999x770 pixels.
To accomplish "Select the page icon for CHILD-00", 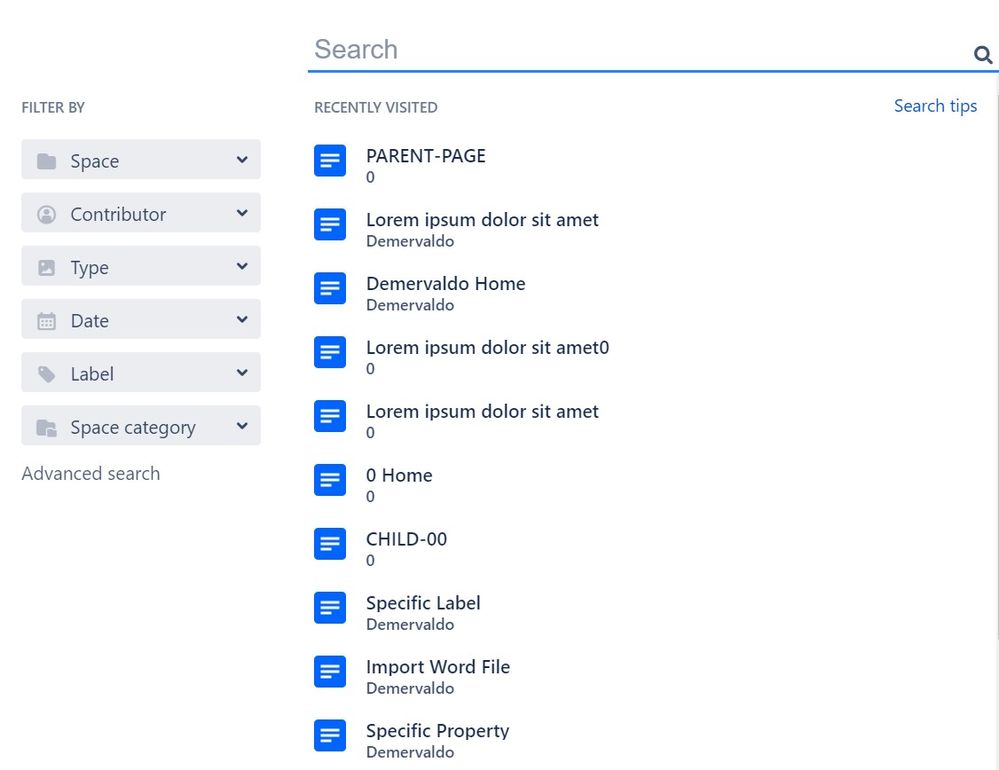I will (330, 544).
